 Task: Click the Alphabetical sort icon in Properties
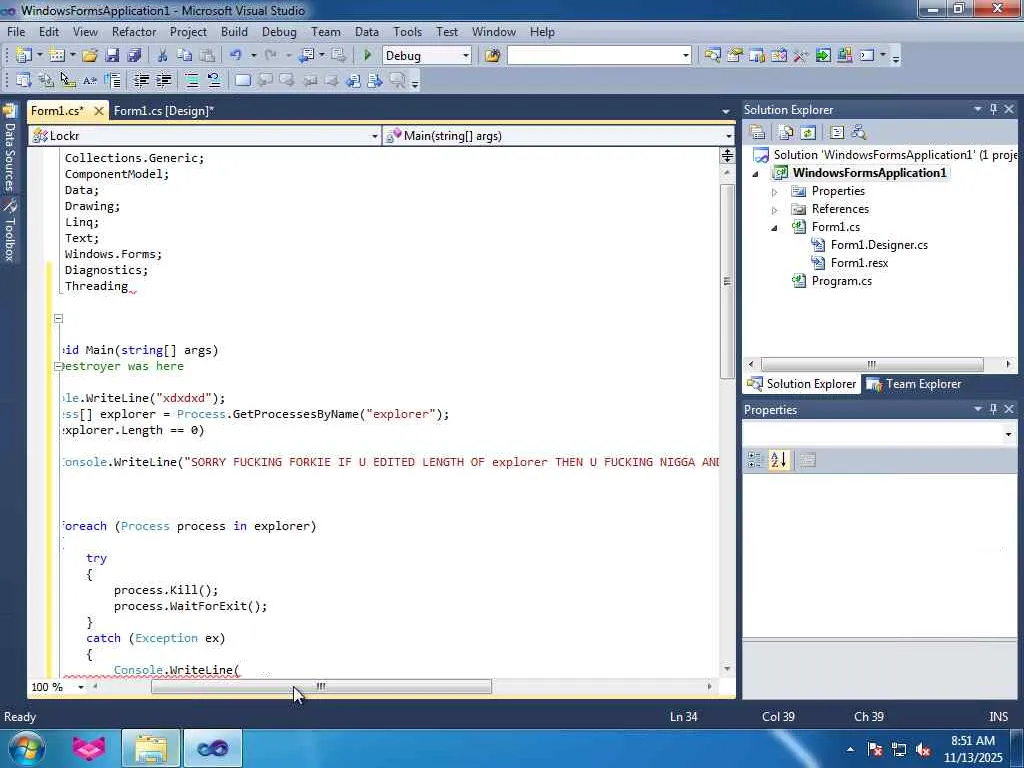tap(778, 460)
